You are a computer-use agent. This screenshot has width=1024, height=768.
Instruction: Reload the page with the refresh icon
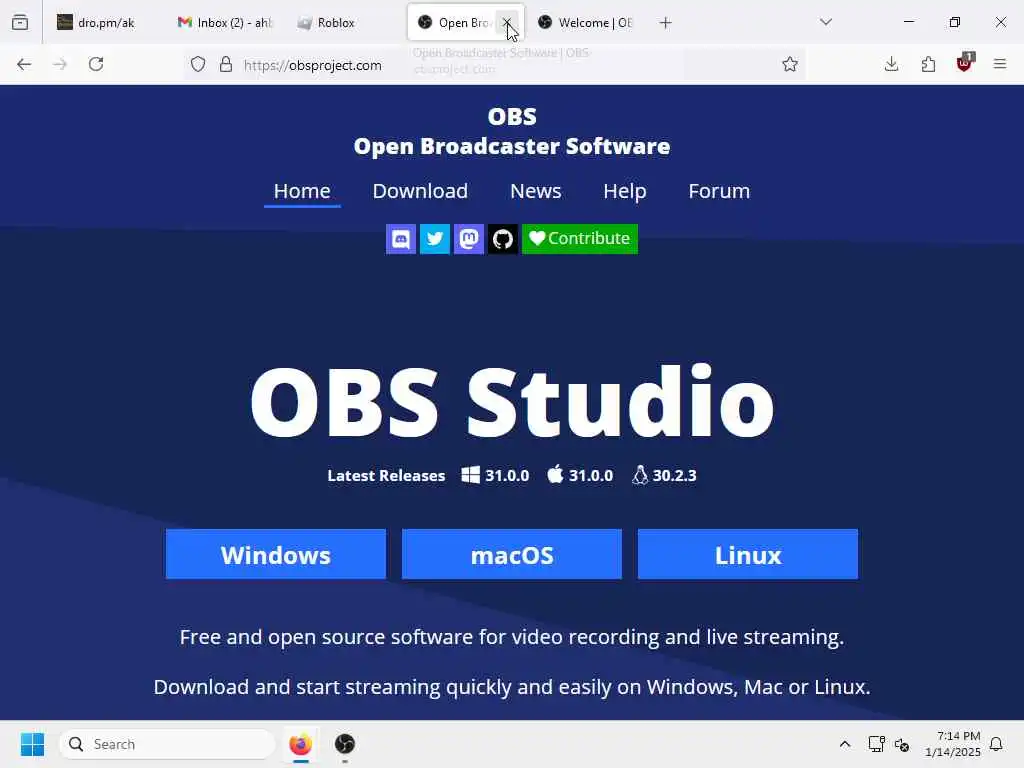coord(96,64)
